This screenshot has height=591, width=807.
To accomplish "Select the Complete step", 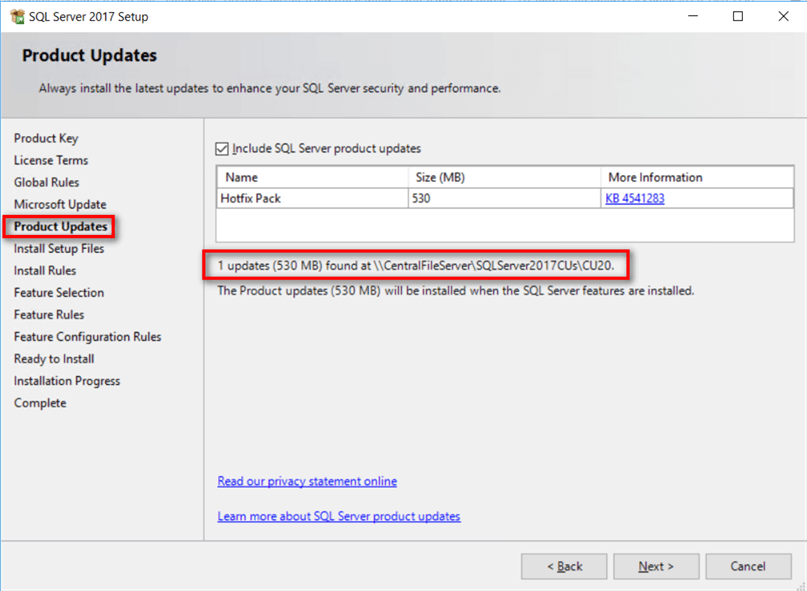I will point(40,403).
